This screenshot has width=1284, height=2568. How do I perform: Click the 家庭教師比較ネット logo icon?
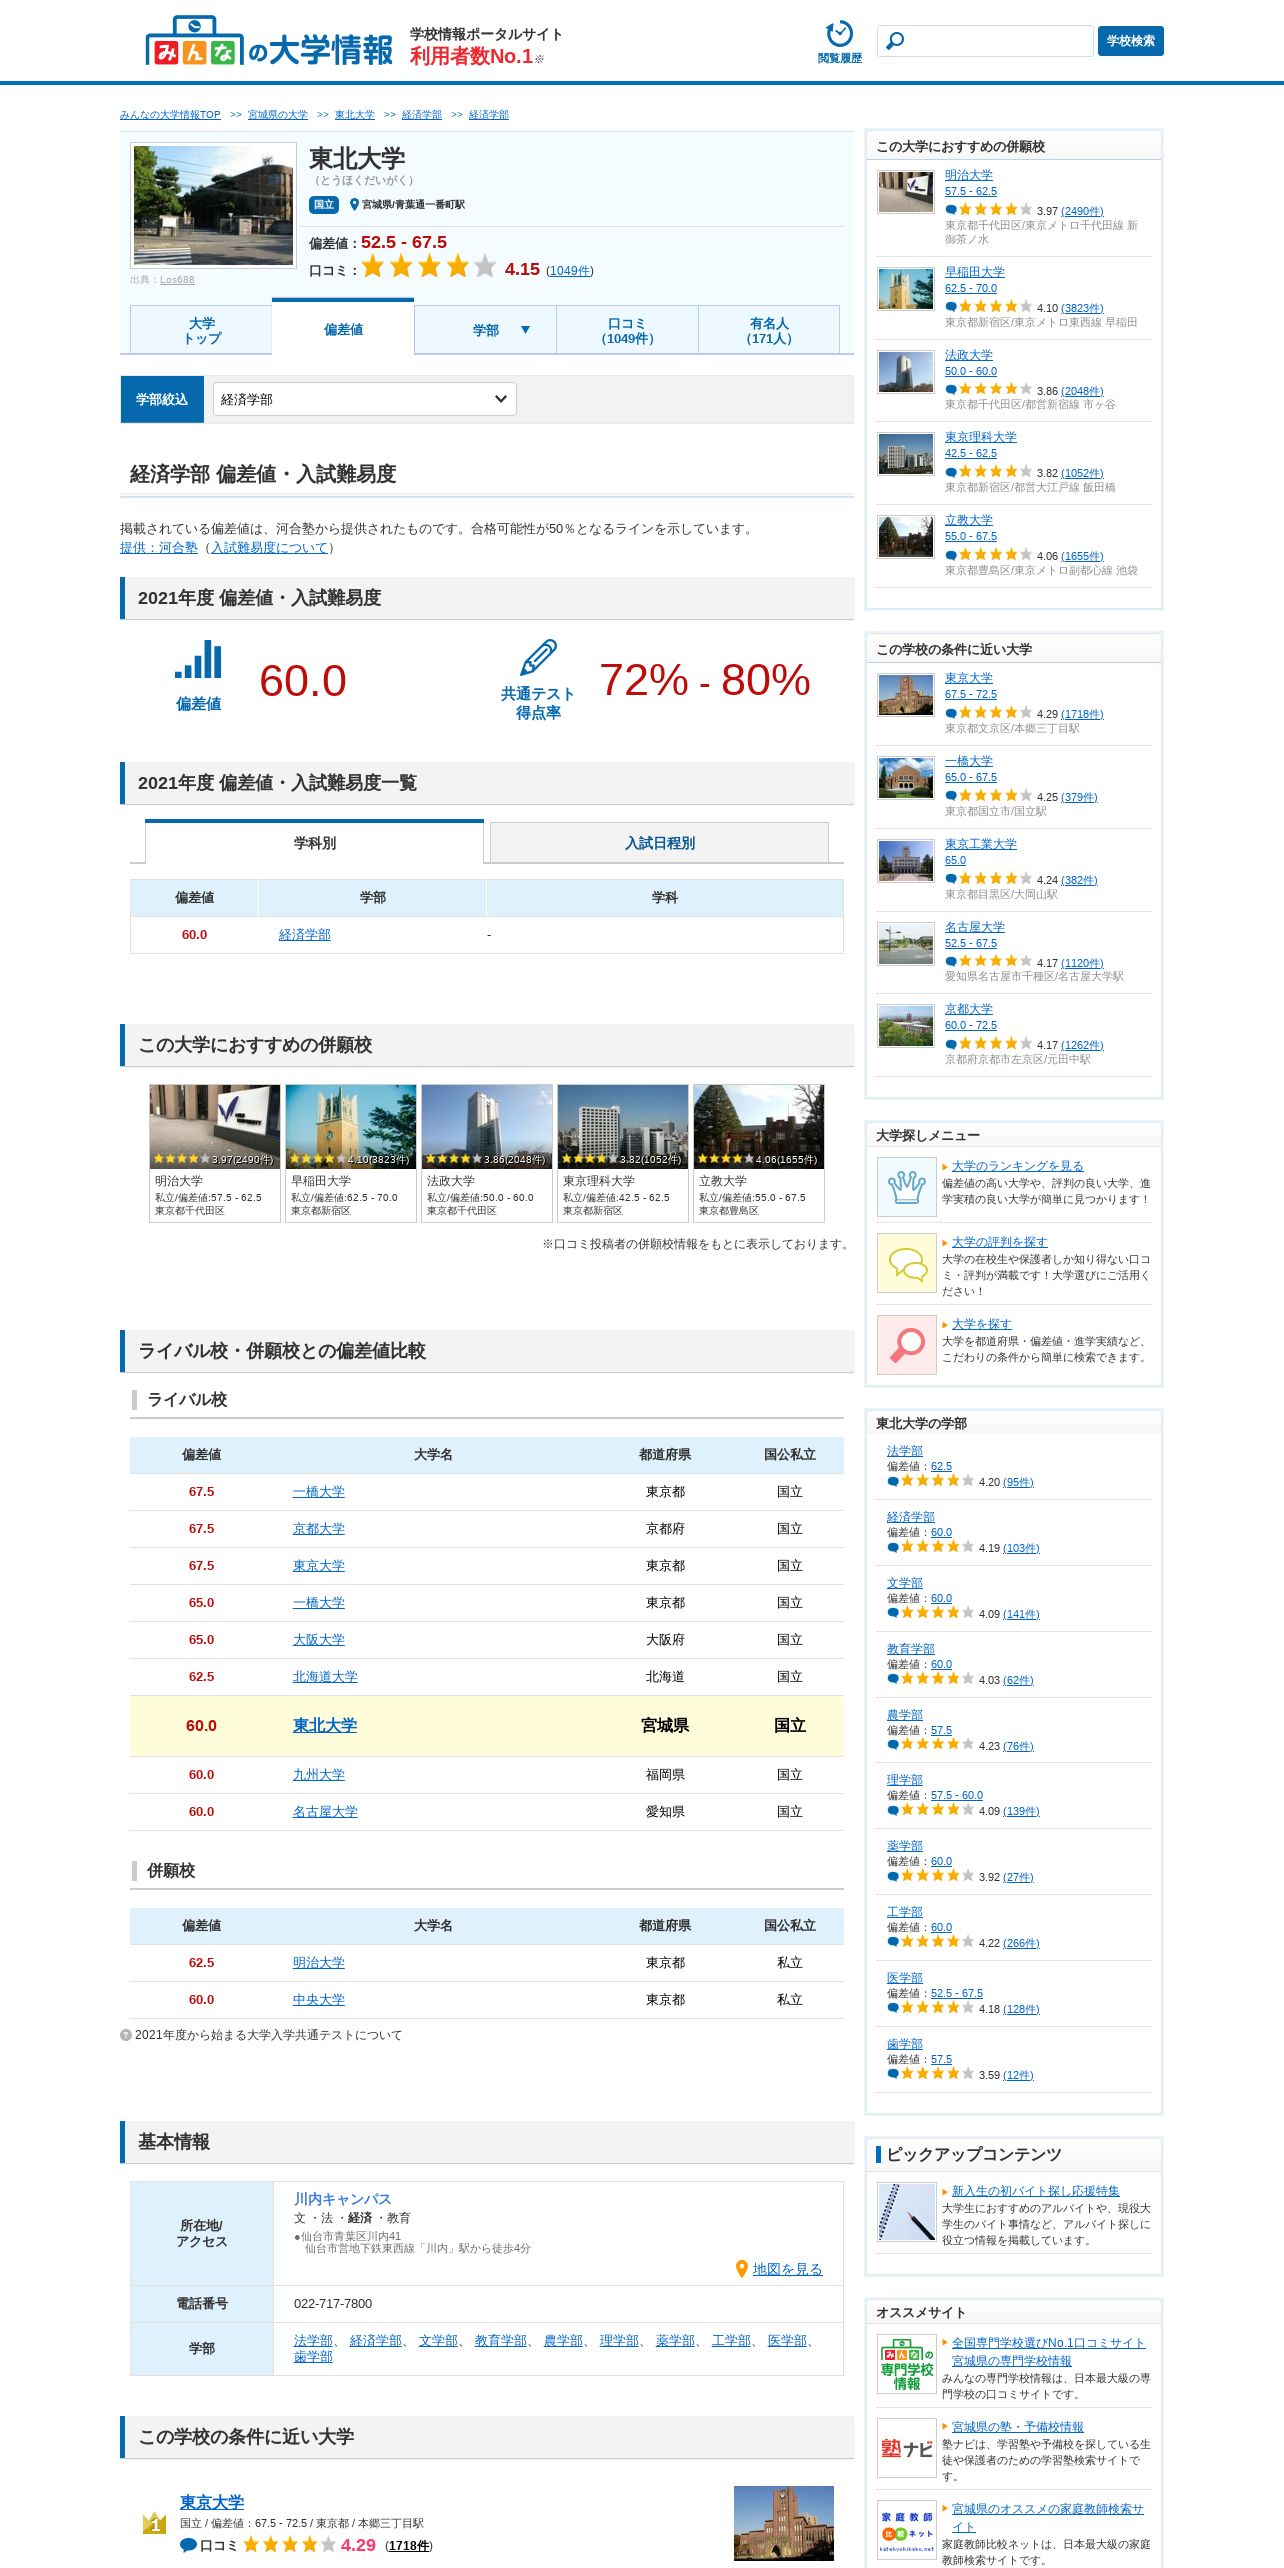pos(906,2530)
